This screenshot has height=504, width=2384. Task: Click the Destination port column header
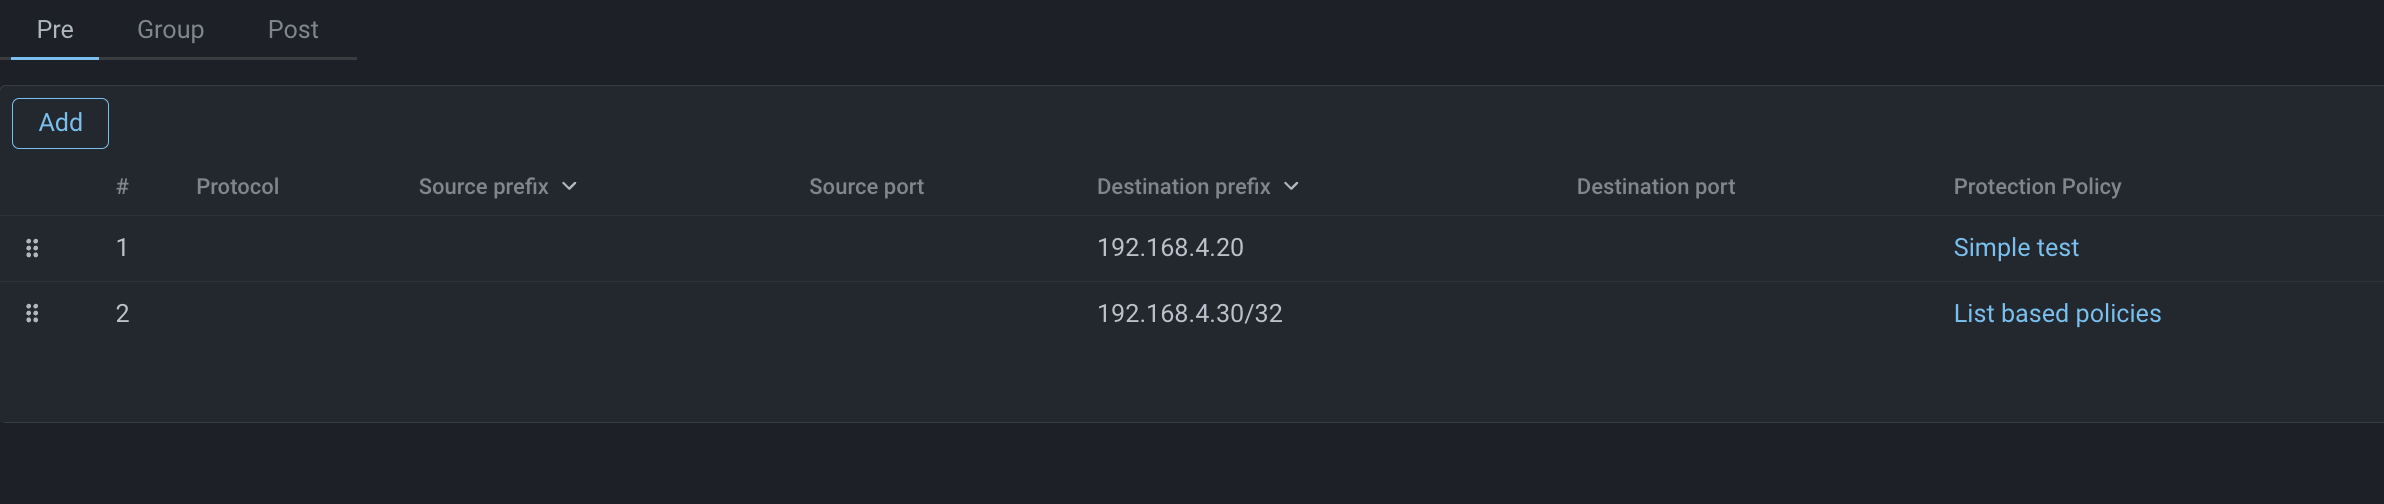point(1655,187)
